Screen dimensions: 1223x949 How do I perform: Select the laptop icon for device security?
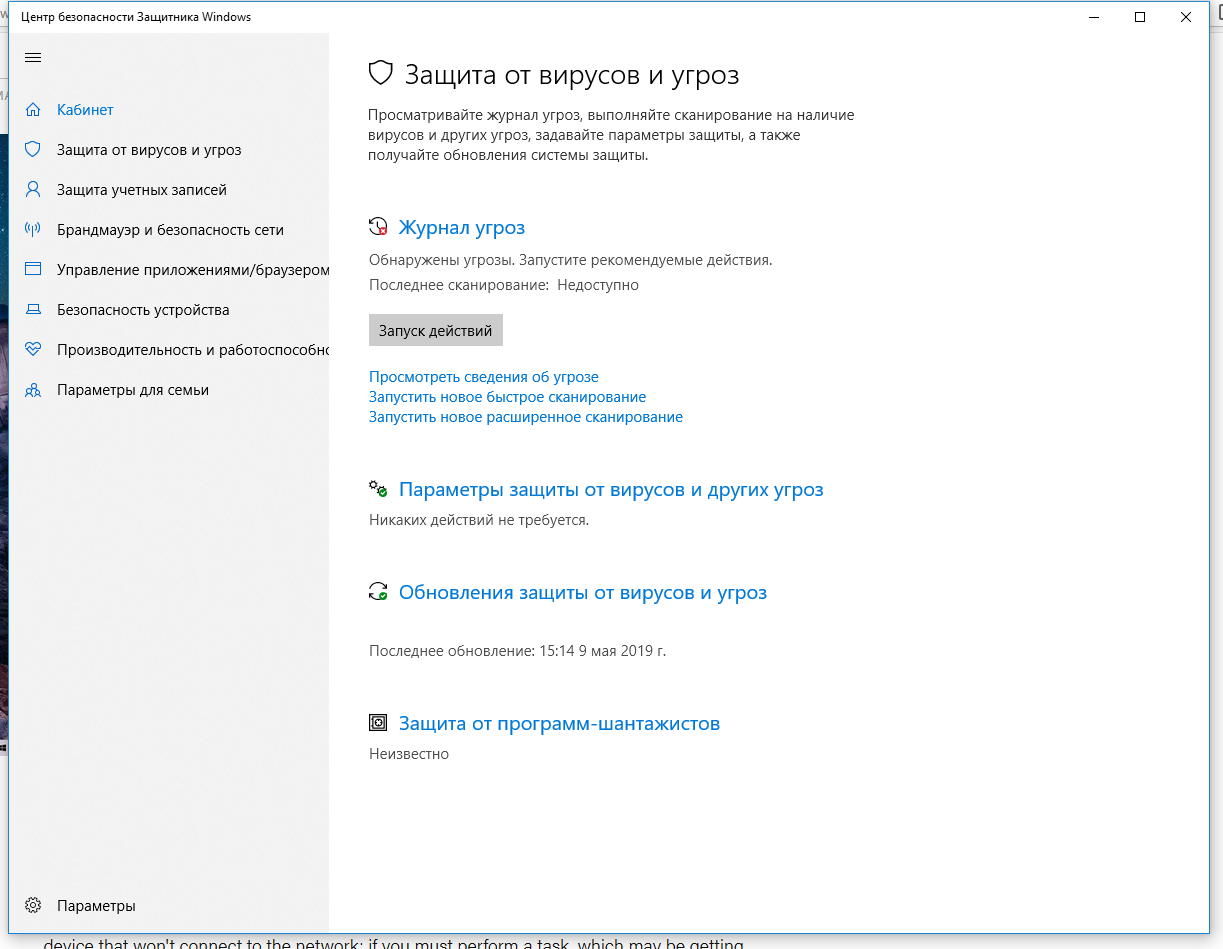pos(33,309)
